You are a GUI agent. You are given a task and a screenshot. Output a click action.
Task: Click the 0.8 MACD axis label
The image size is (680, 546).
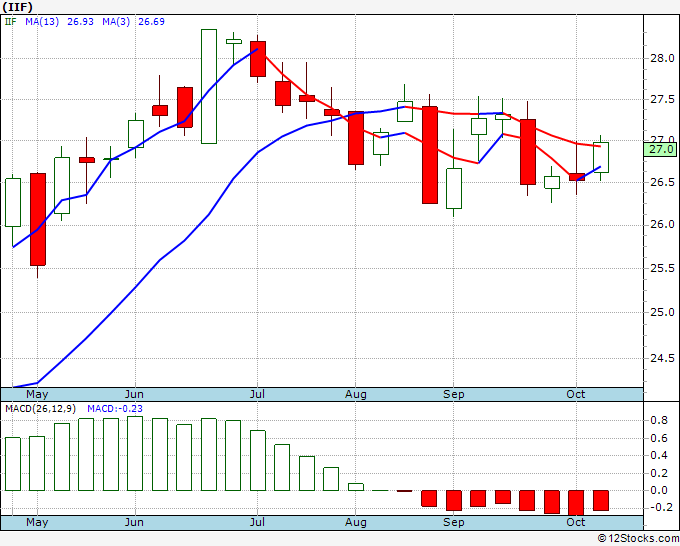tap(659, 420)
